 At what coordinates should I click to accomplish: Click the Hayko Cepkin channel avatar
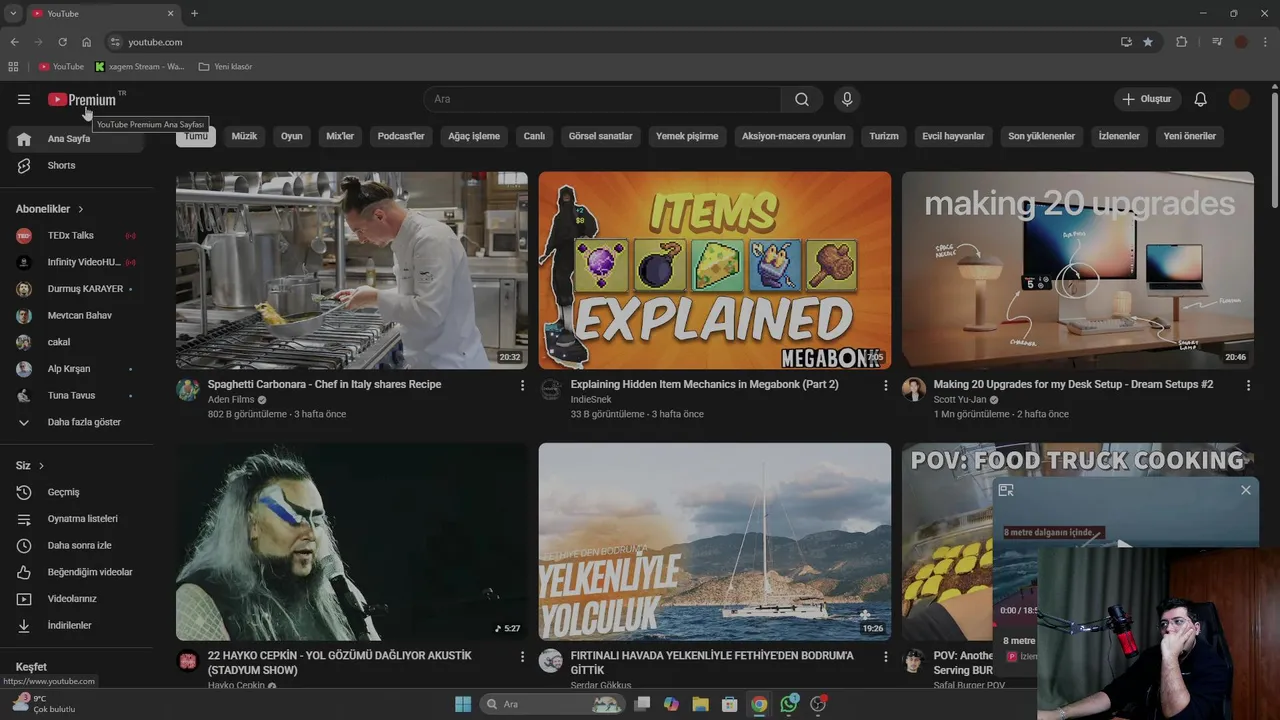pyautogui.click(x=188, y=661)
